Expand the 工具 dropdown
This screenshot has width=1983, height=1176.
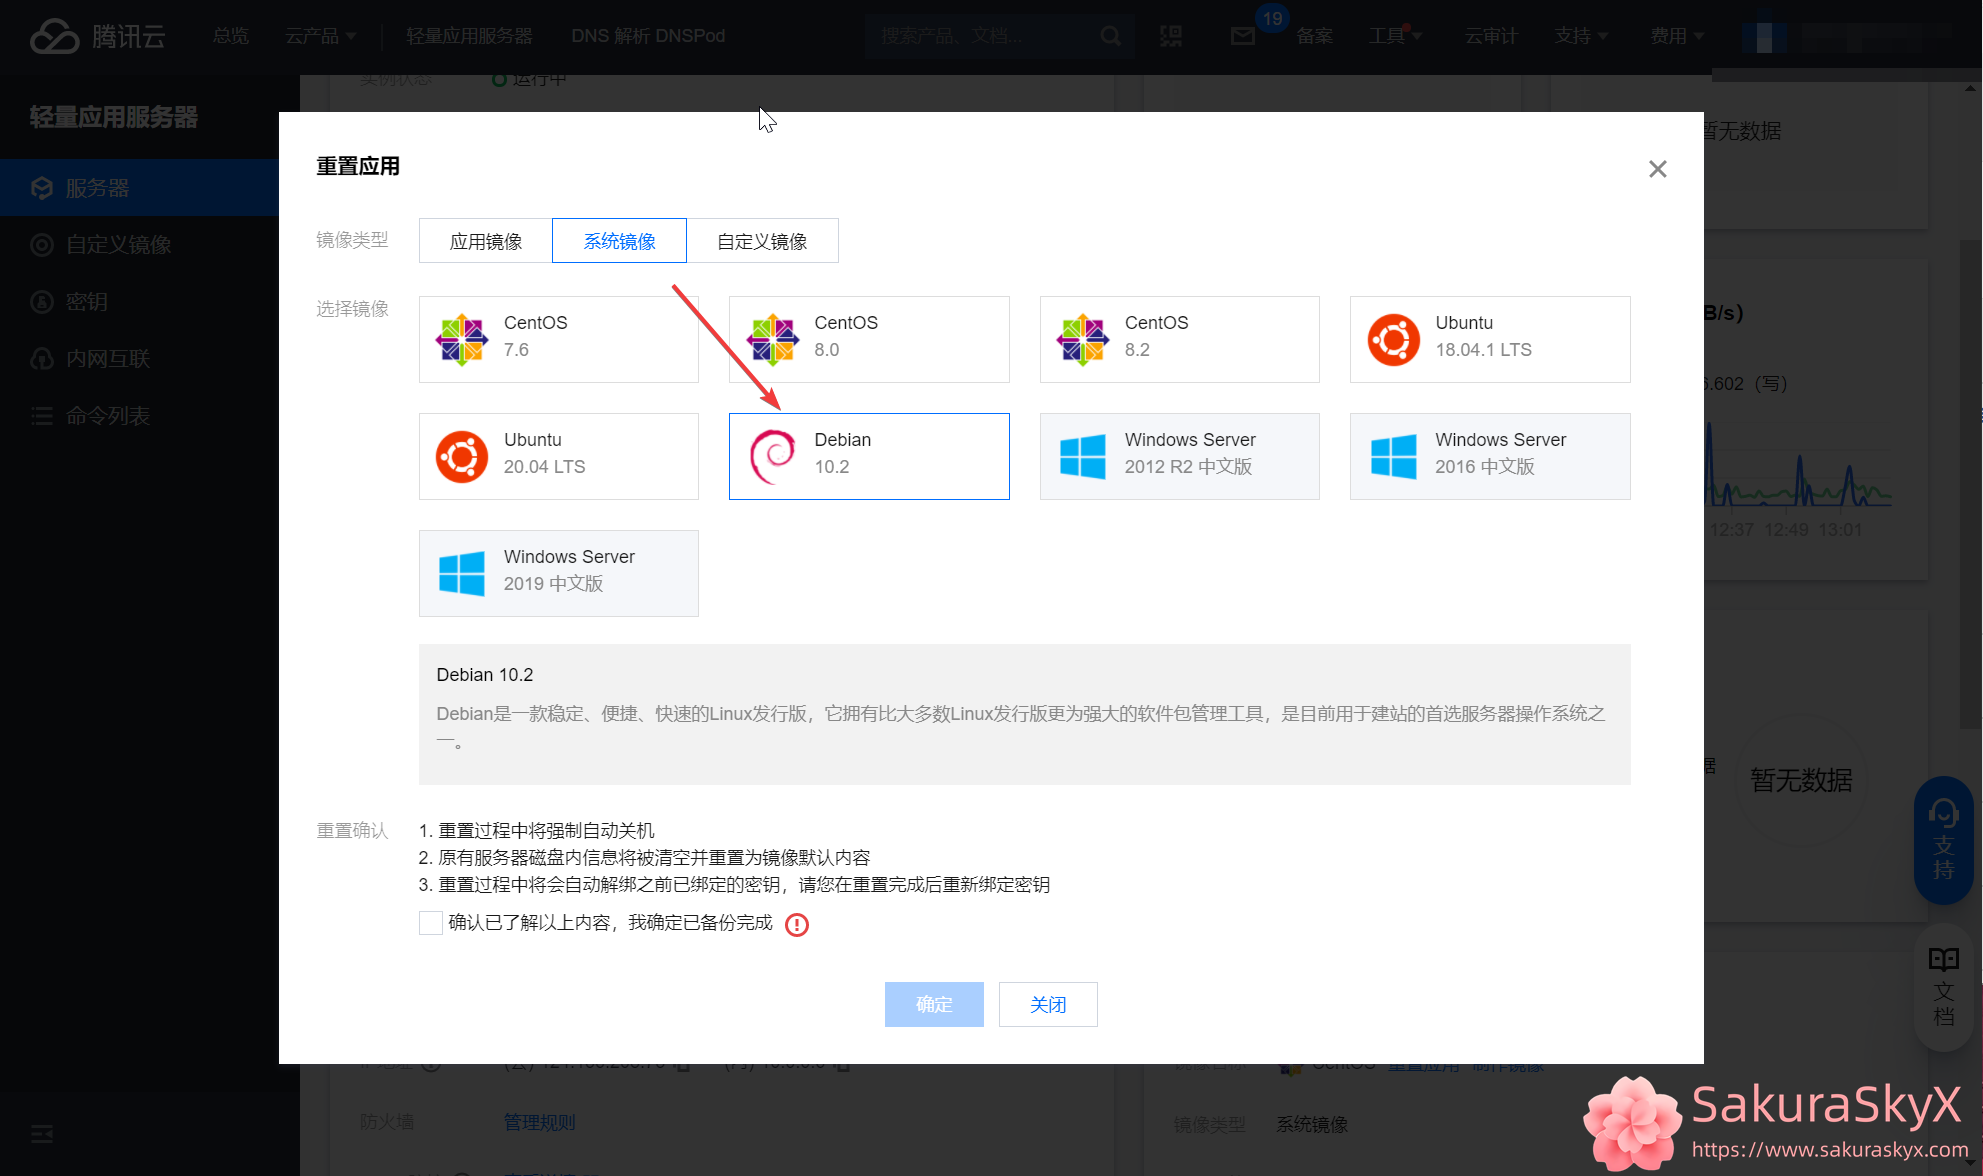pyautogui.click(x=1395, y=36)
